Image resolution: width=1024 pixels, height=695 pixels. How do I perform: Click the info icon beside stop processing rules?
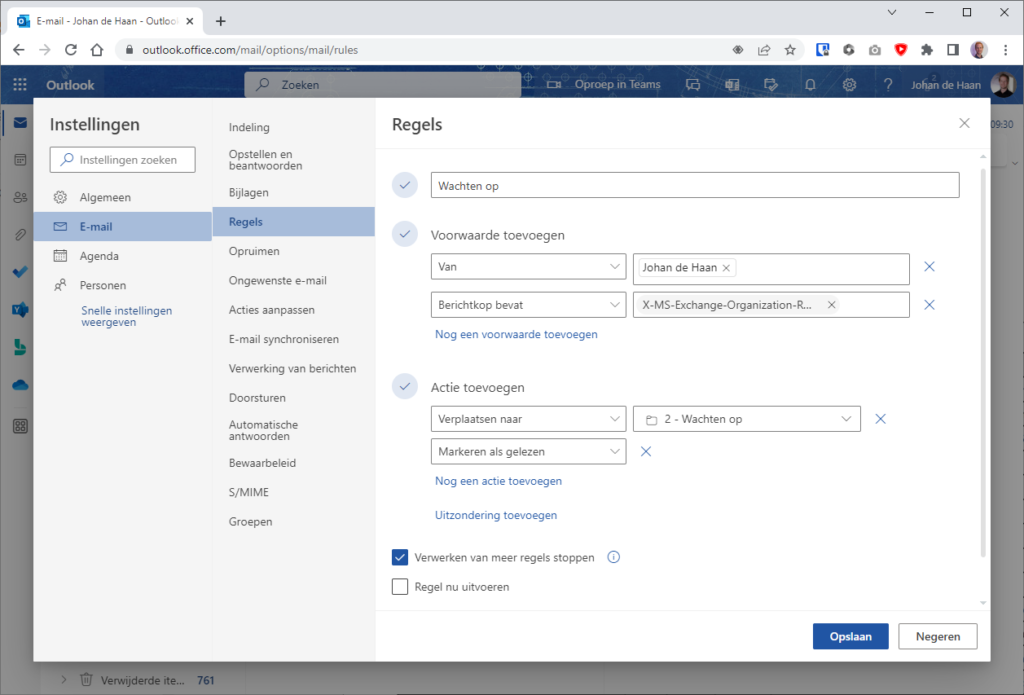click(x=614, y=557)
